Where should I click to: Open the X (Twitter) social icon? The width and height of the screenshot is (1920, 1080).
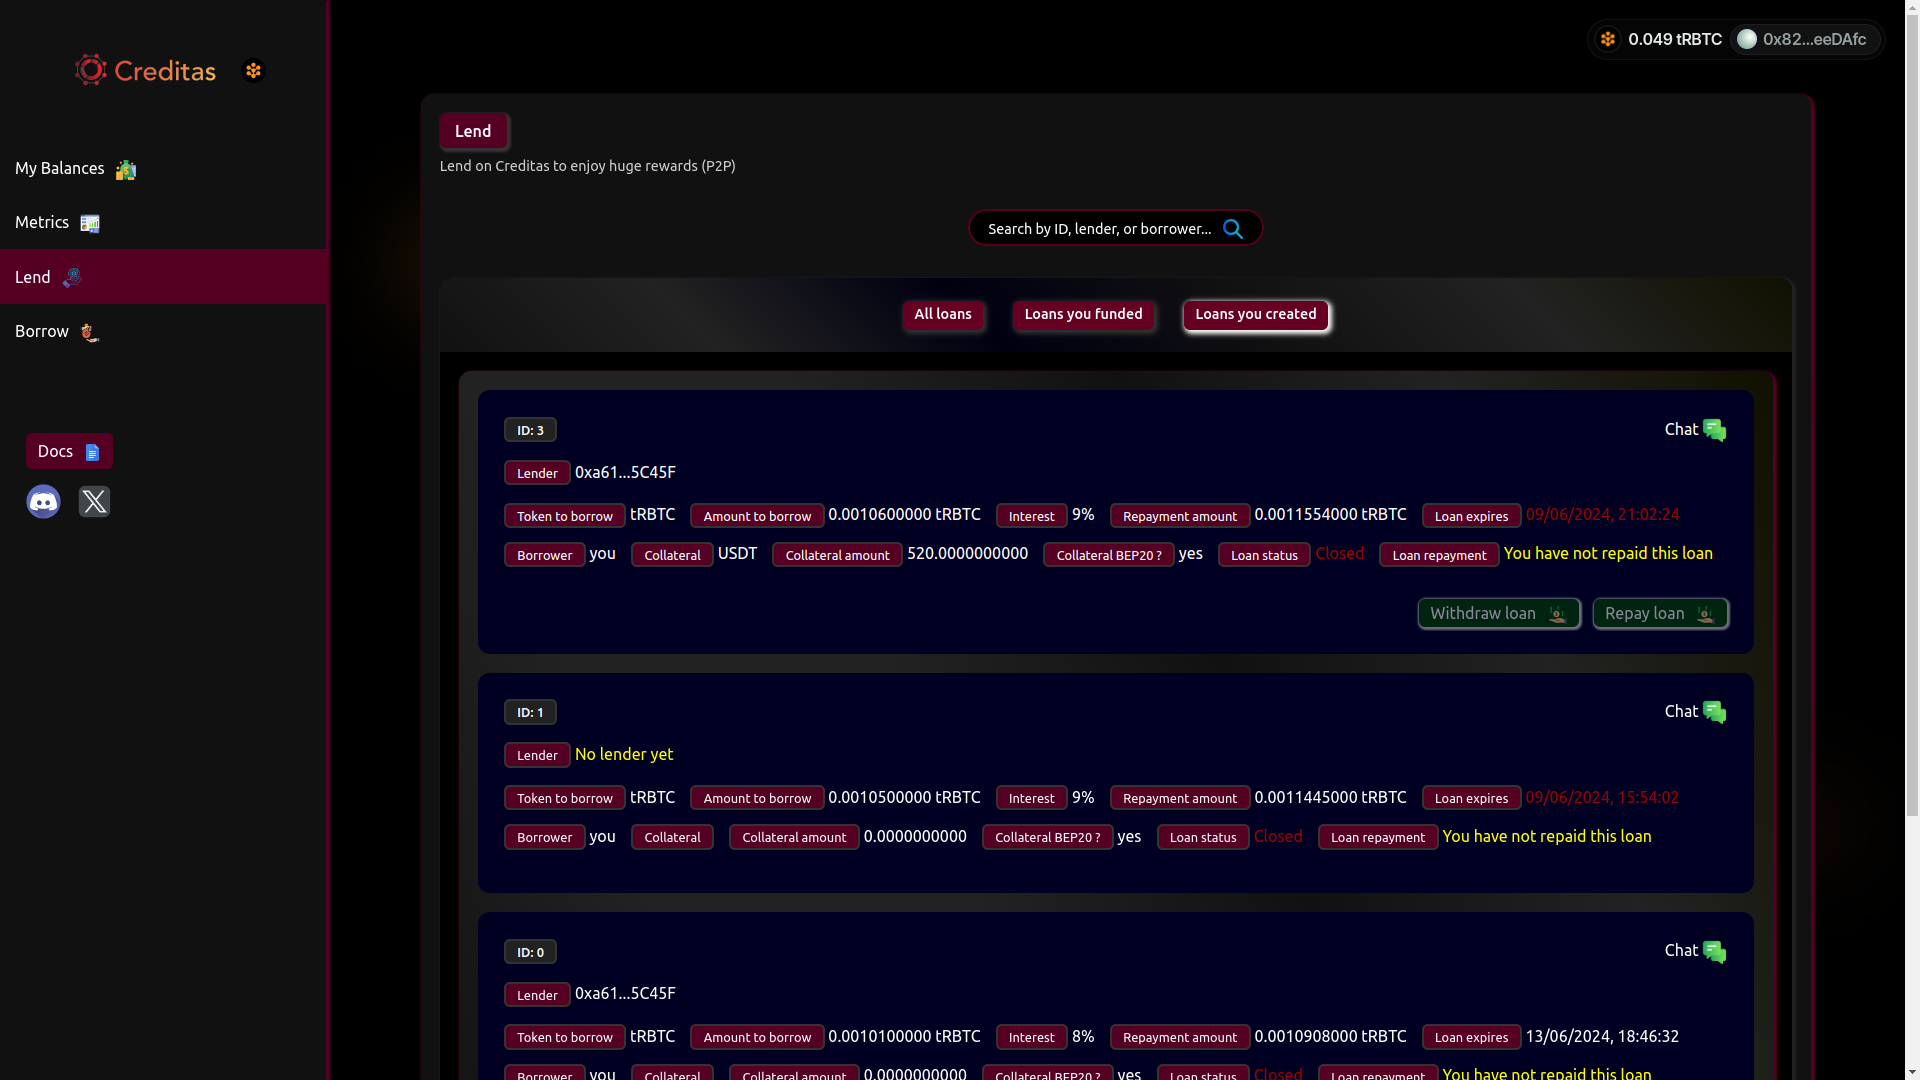pyautogui.click(x=94, y=502)
